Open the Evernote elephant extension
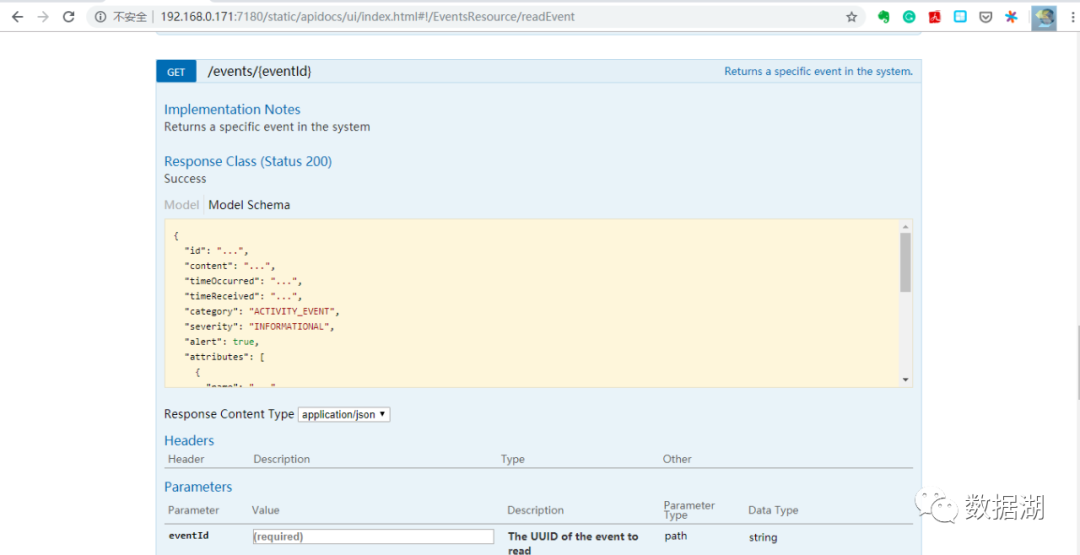 [x=884, y=17]
